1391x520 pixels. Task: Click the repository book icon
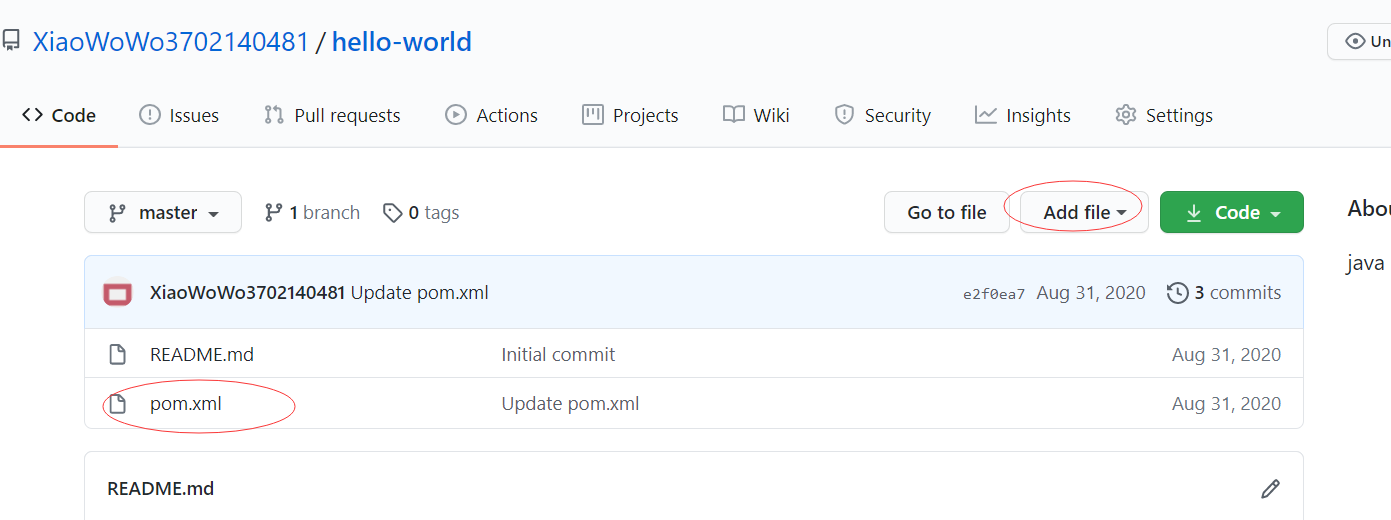pyautogui.click(x=11, y=42)
